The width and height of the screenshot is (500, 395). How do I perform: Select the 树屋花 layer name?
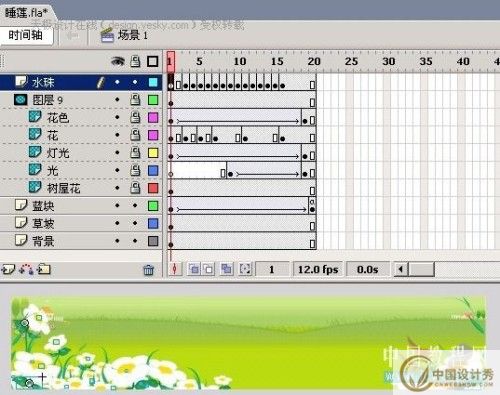point(63,188)
